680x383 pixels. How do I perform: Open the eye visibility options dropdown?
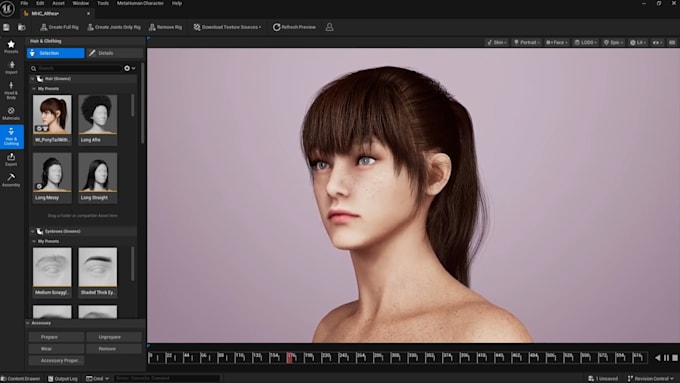pyautogui.click(x=657, y=43)
